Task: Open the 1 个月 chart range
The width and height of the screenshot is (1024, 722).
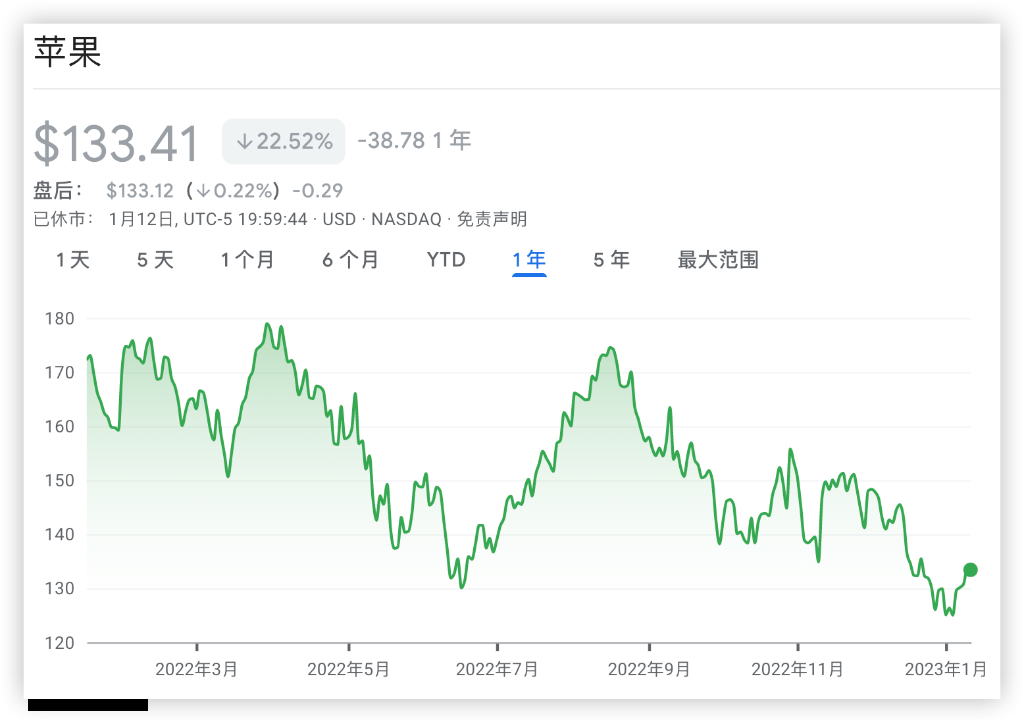Action: tap(248, 260)
